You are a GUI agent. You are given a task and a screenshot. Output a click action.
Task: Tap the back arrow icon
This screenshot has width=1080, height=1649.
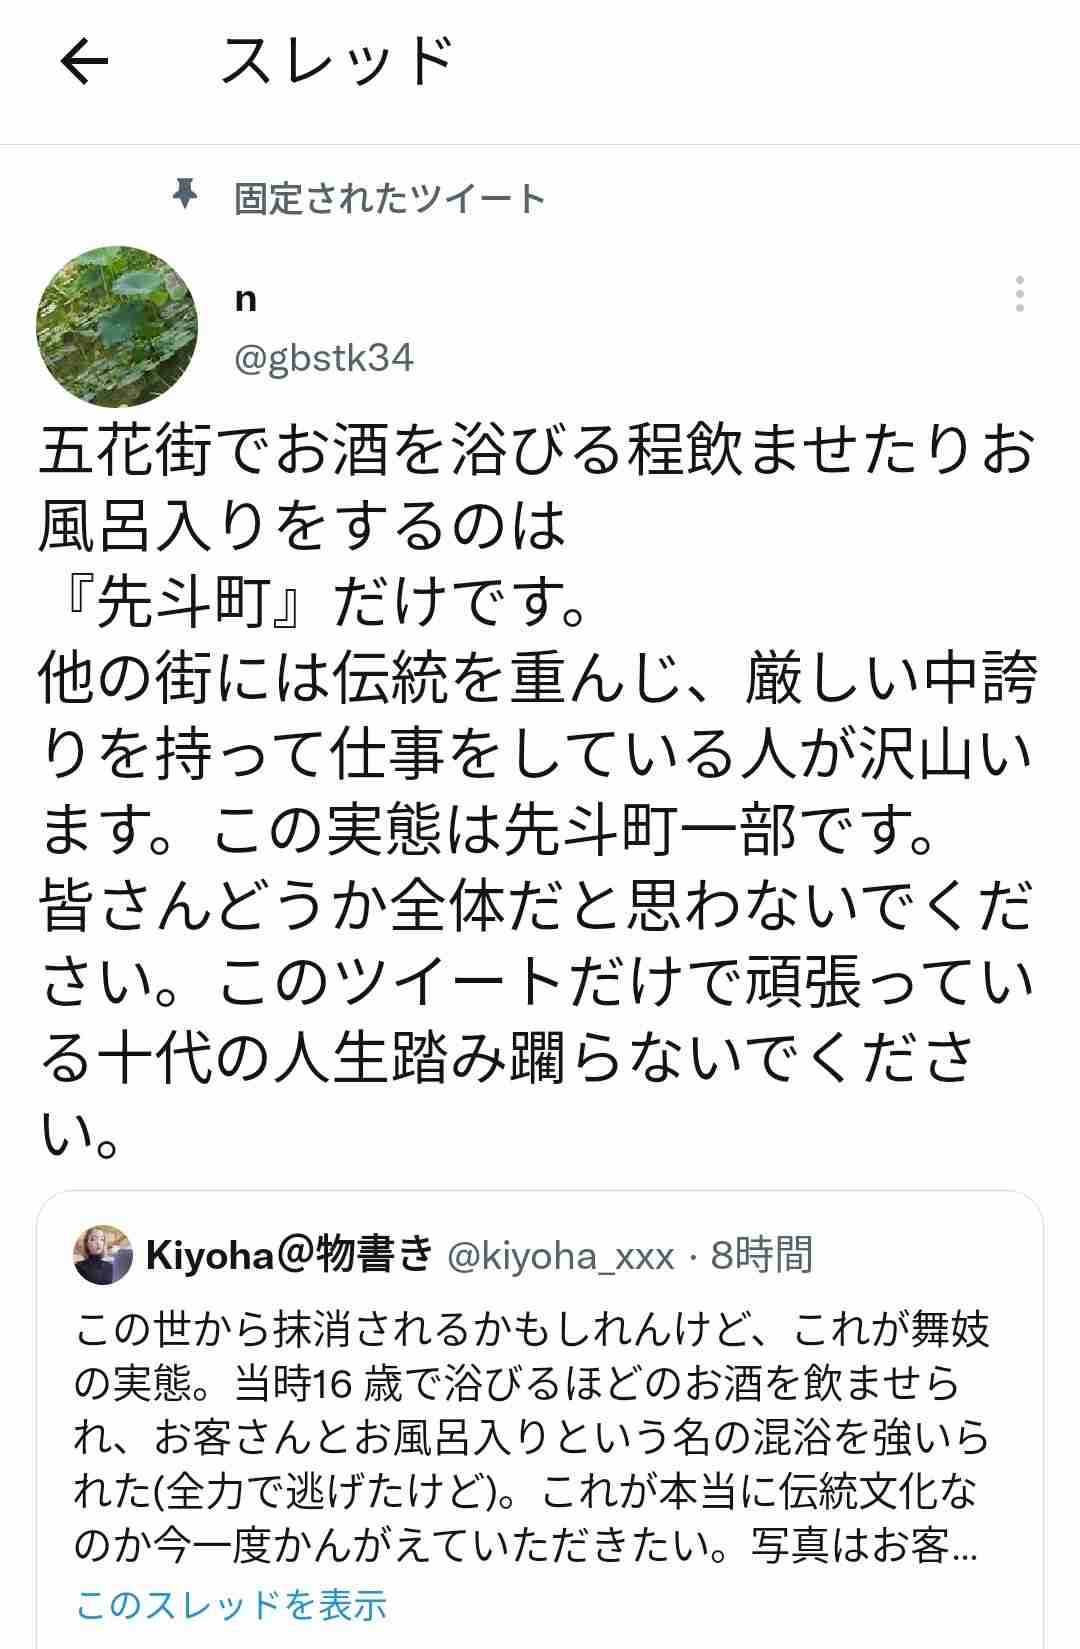click(x=84, y=63)
